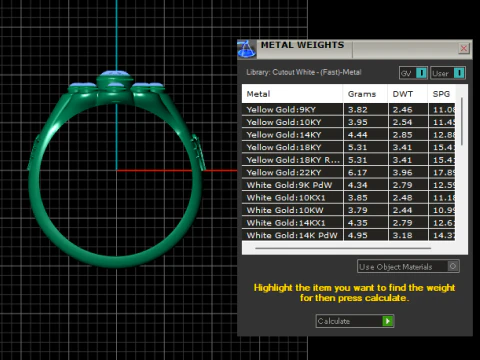
Task: Click the Calculate button
Action: point(355,321)
